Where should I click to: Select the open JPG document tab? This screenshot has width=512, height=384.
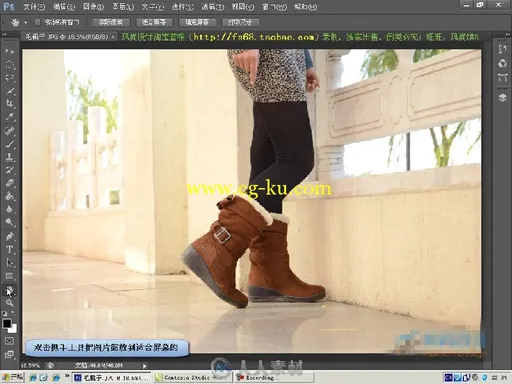[67, 37]
